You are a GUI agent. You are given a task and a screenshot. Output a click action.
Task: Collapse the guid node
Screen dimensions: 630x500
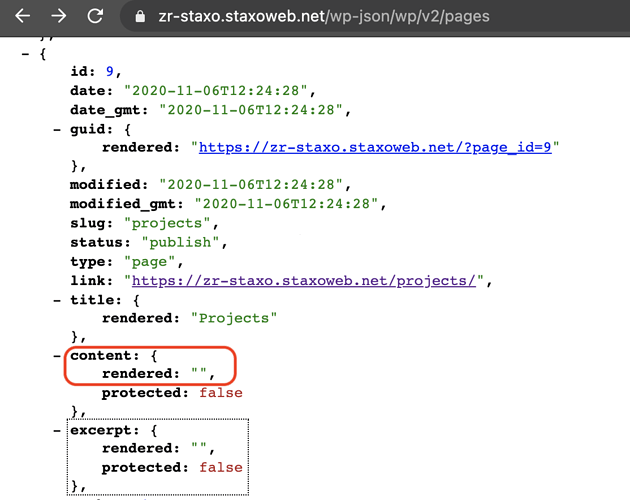pyautogui.click(x=58, y=129)
